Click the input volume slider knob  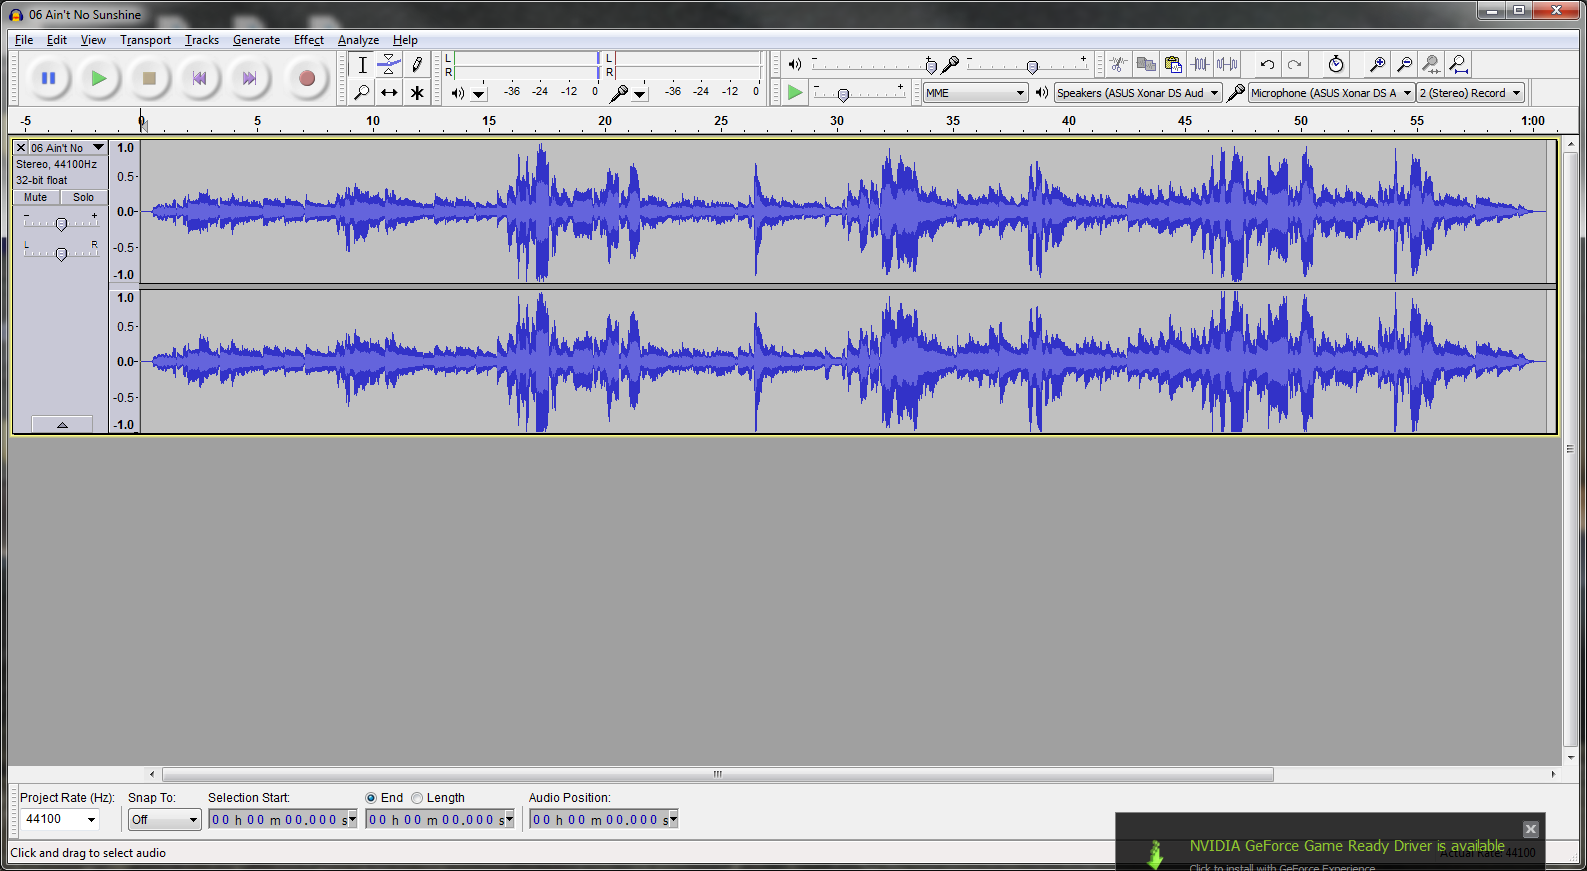click(x=1032, y=67)
